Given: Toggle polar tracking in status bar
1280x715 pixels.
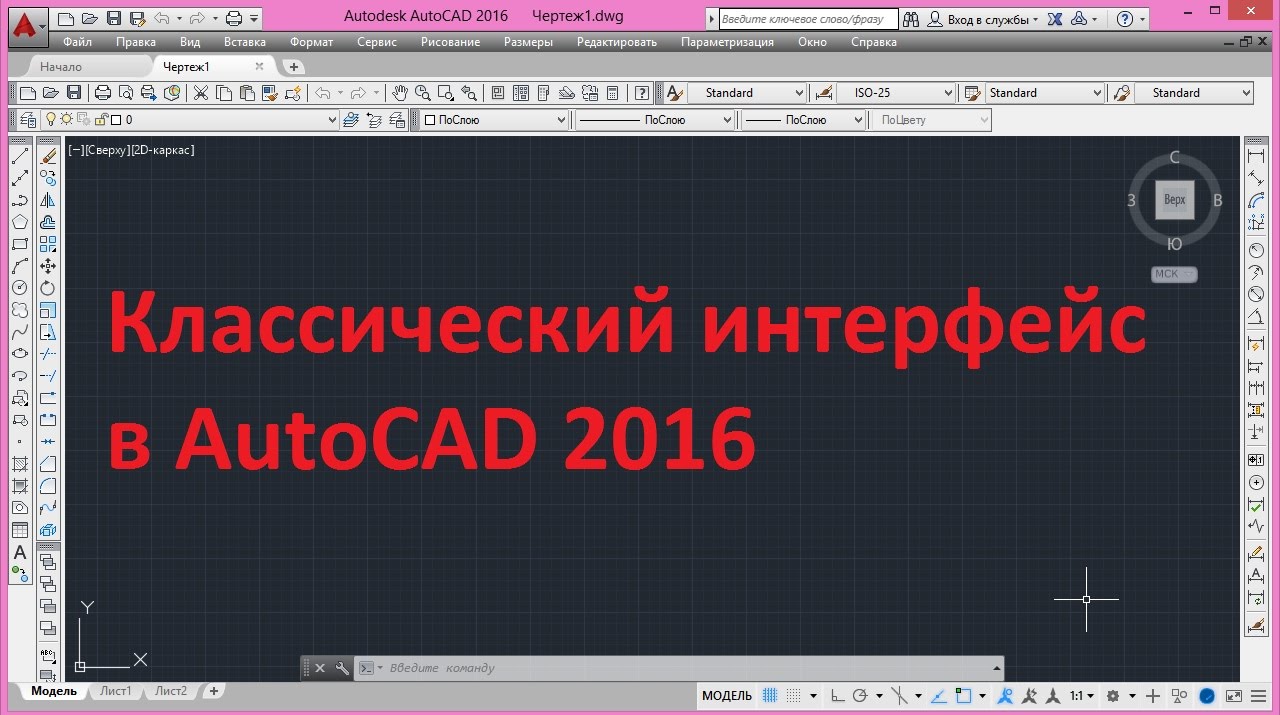Looking at the screenshot, I should (x=860, y=696).
